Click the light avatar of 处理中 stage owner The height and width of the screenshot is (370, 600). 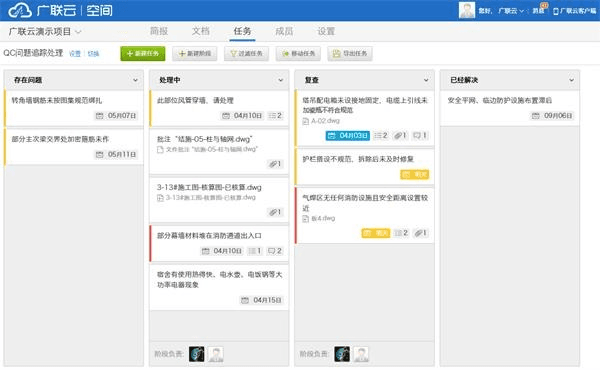click(216, 354)
